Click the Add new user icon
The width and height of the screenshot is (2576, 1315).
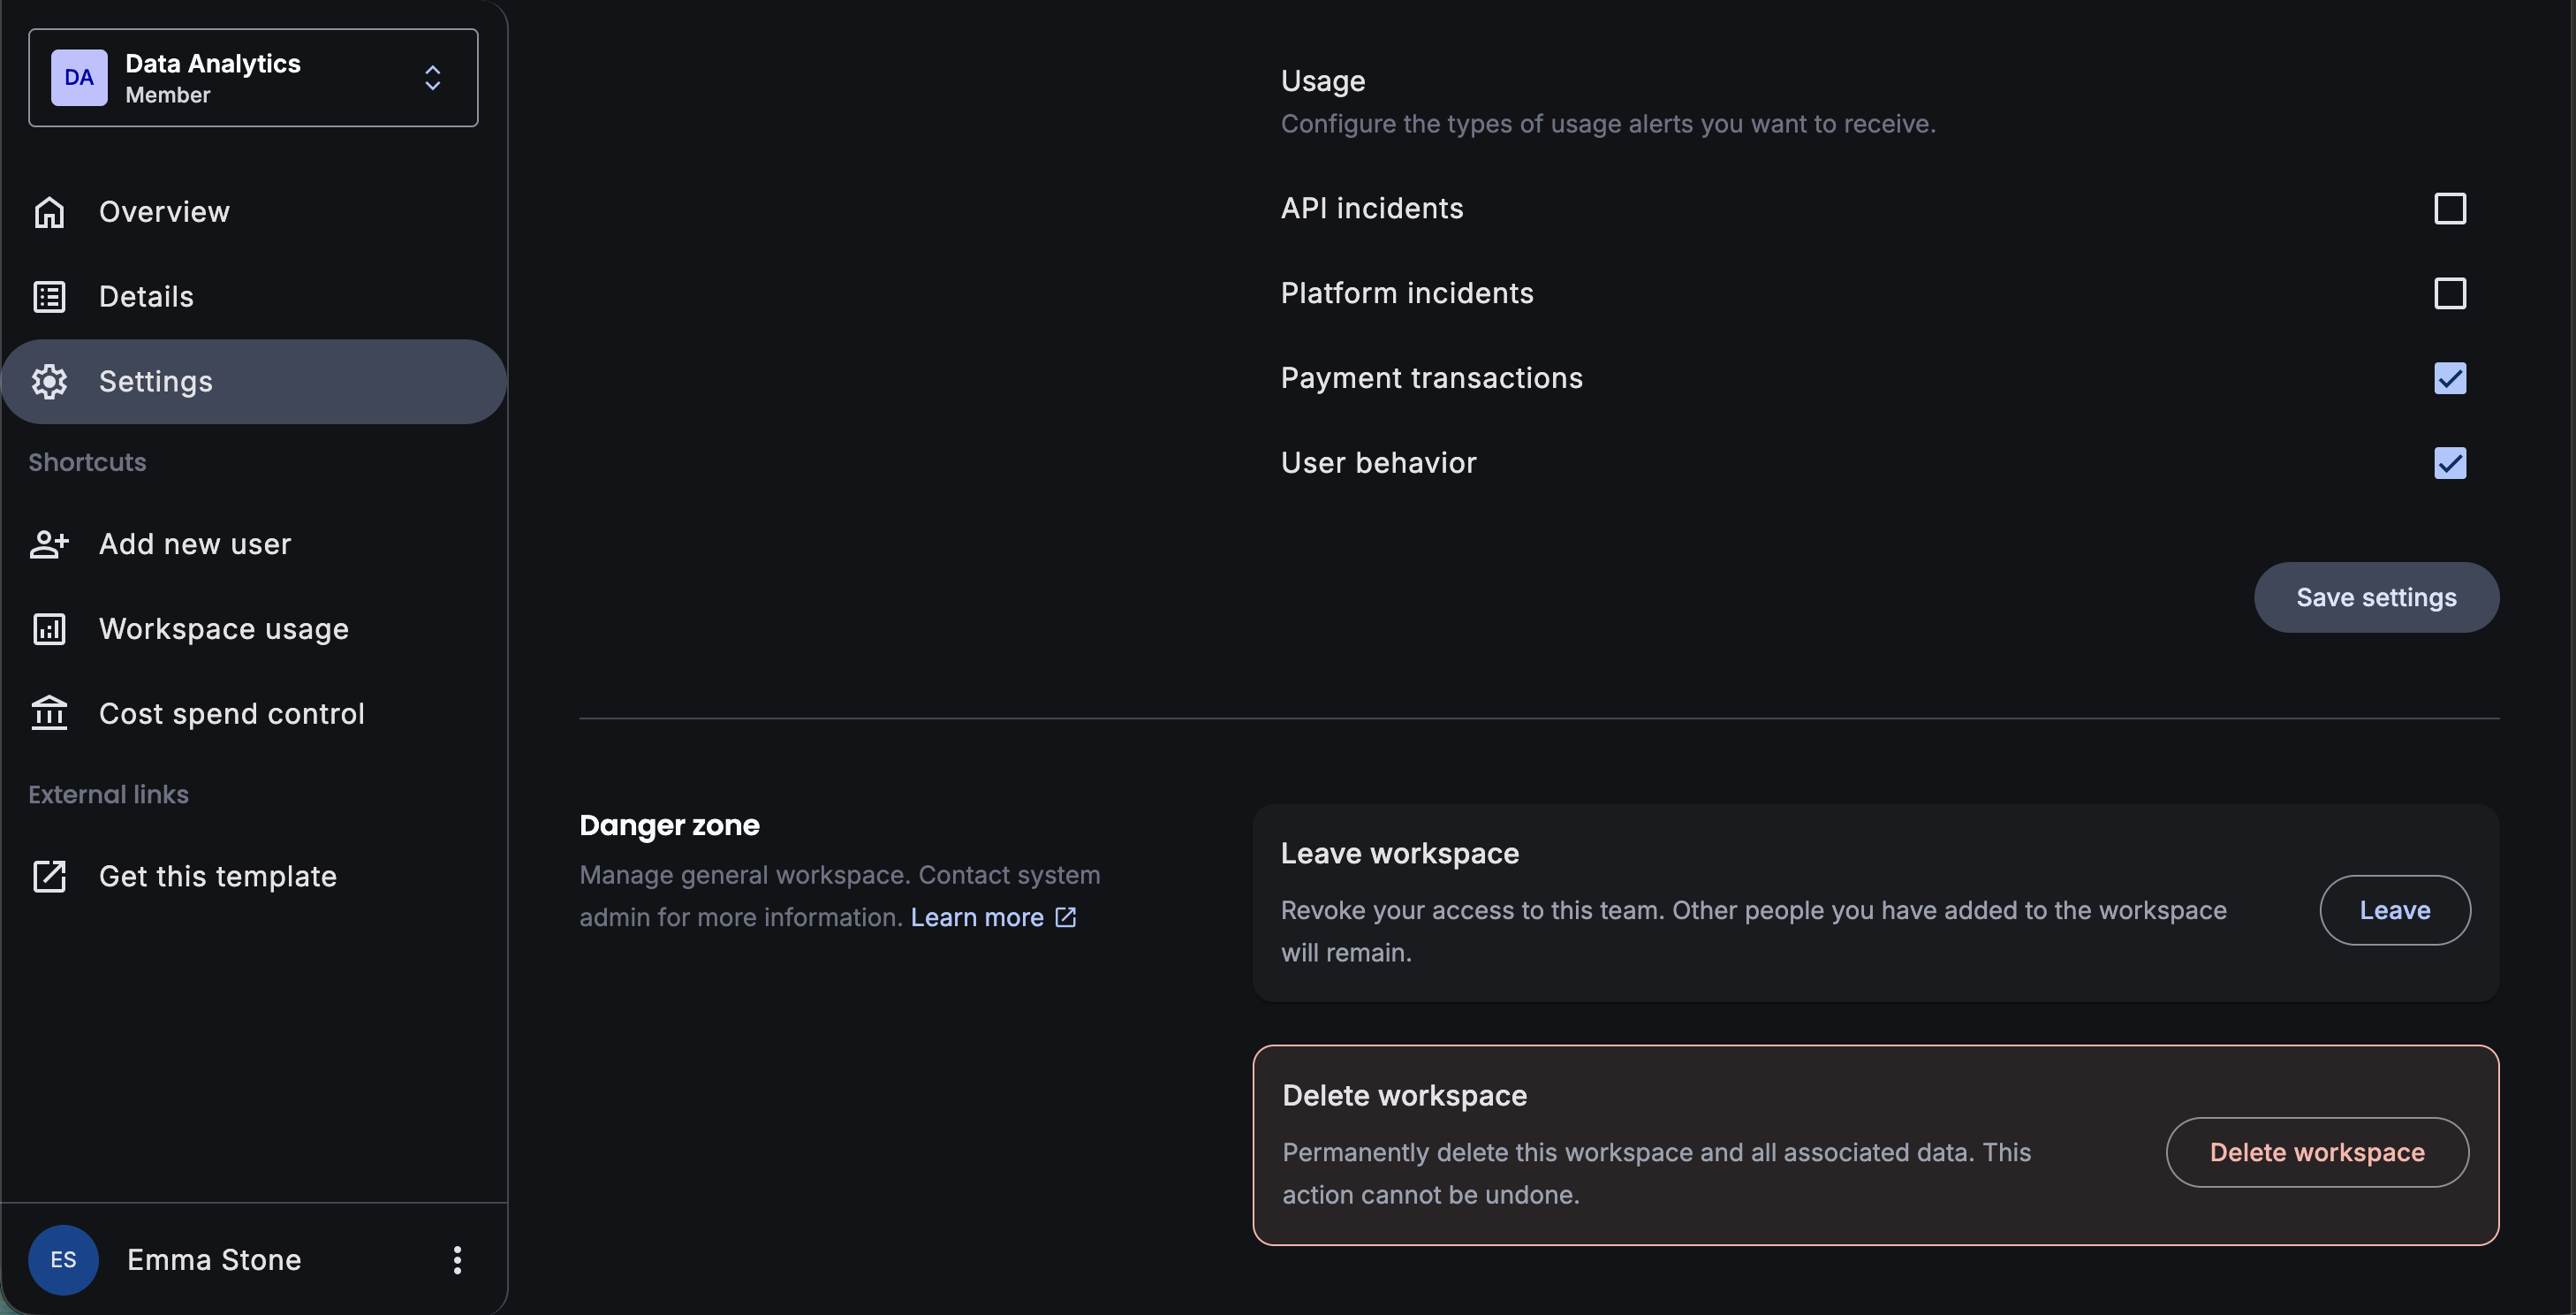(49, 544)
